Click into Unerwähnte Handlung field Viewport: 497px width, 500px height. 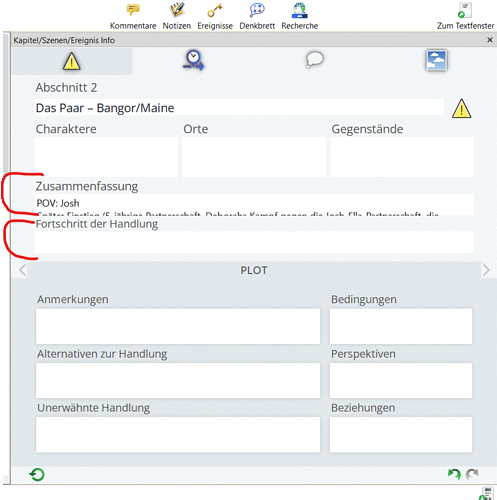click(178, 435)
